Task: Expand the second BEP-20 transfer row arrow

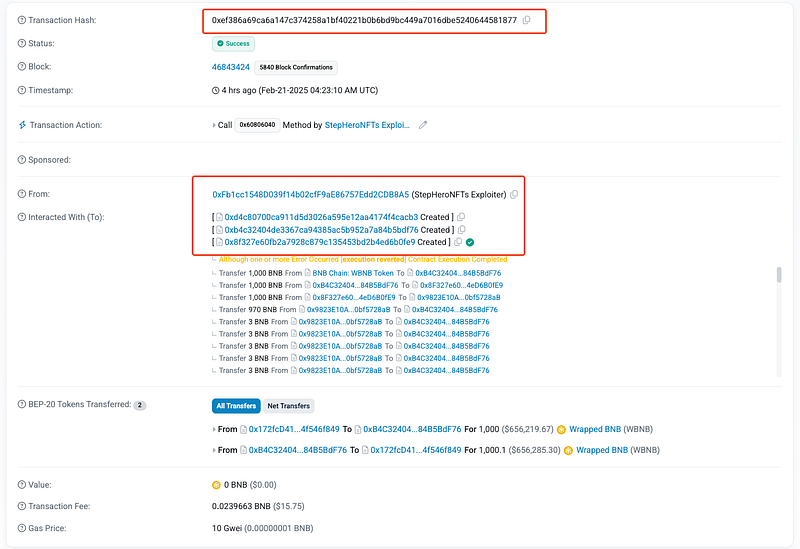Action: click(214, 451)
